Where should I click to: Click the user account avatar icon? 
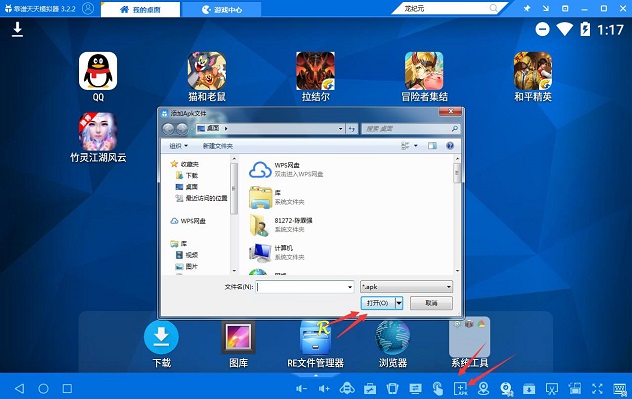(88, 8)
